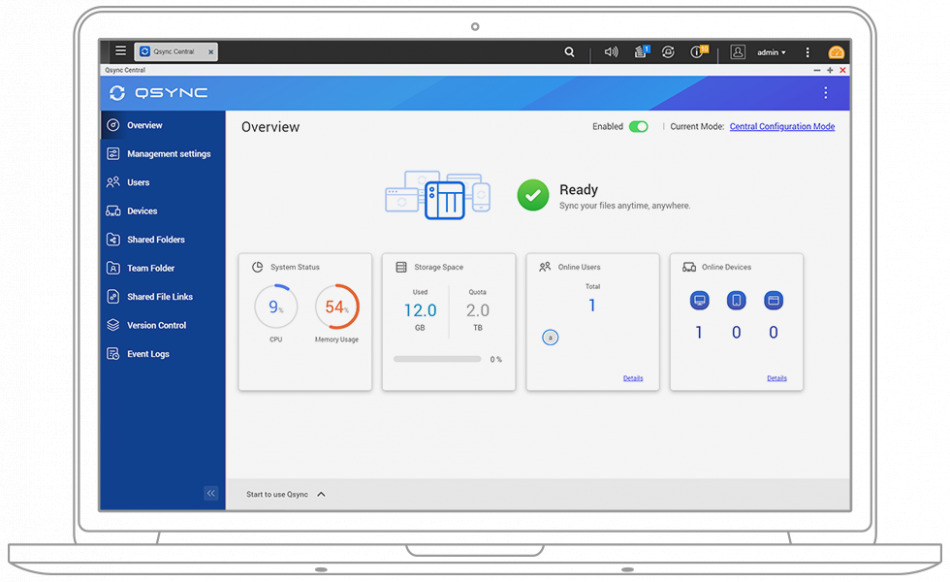
Task: Open the QTS dashboard gauge icon
Action: click(x=836, y=52)
